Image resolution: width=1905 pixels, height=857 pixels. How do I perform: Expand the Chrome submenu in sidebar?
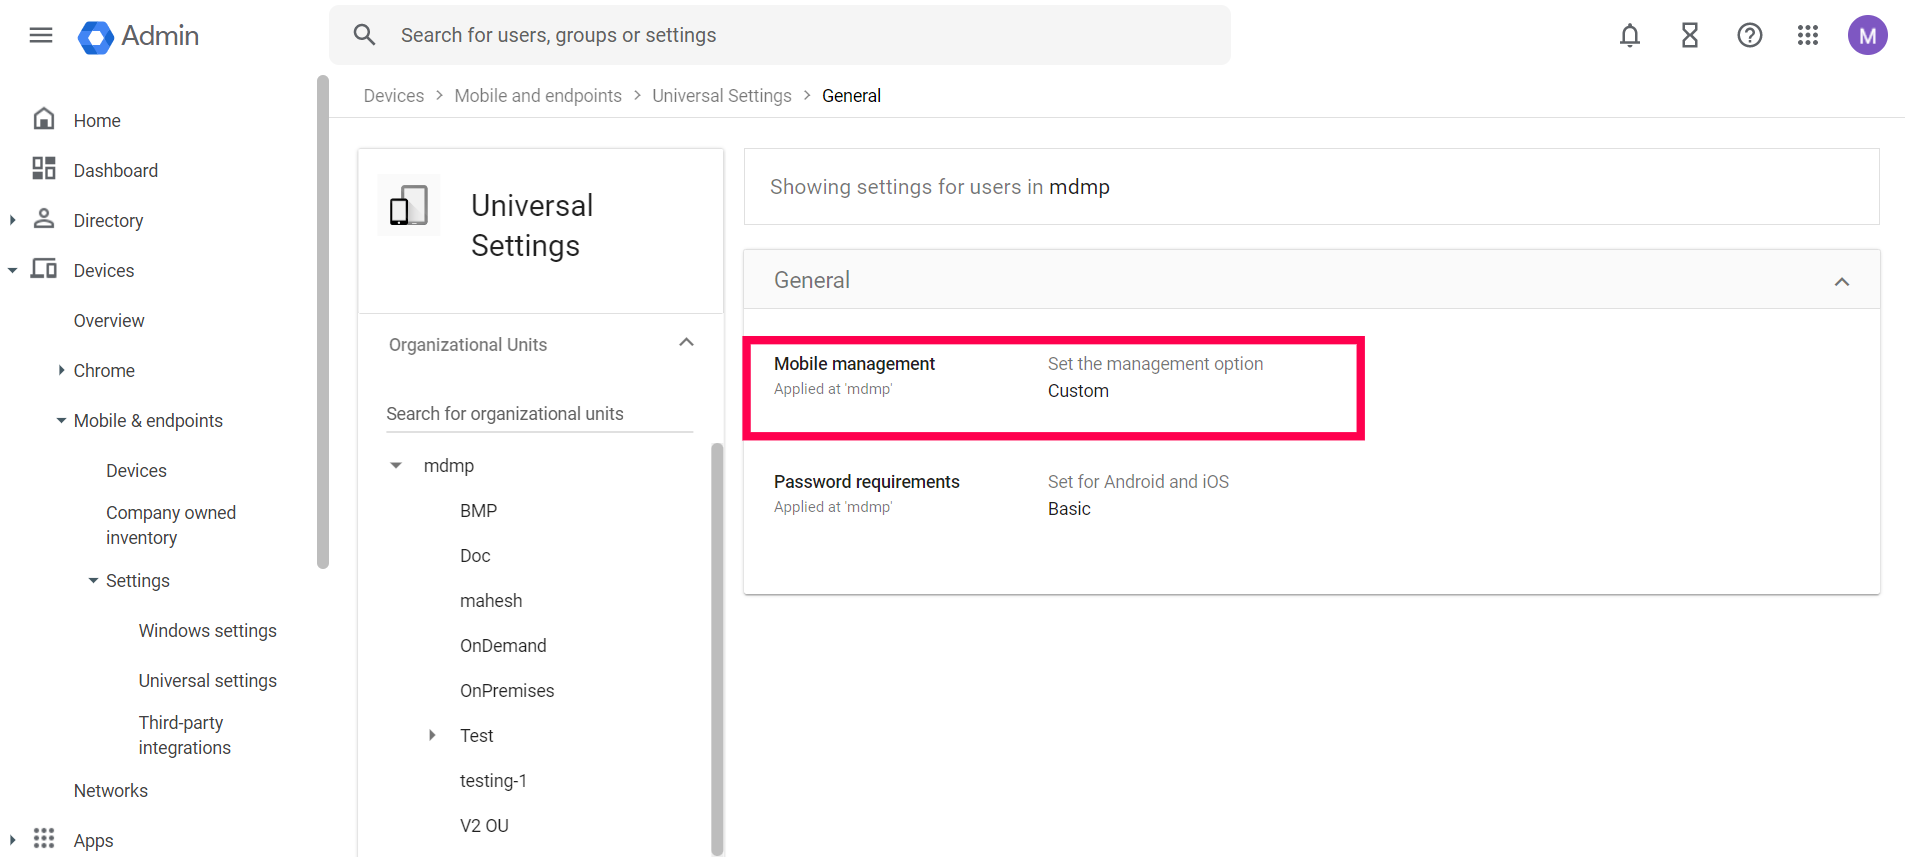61,371
